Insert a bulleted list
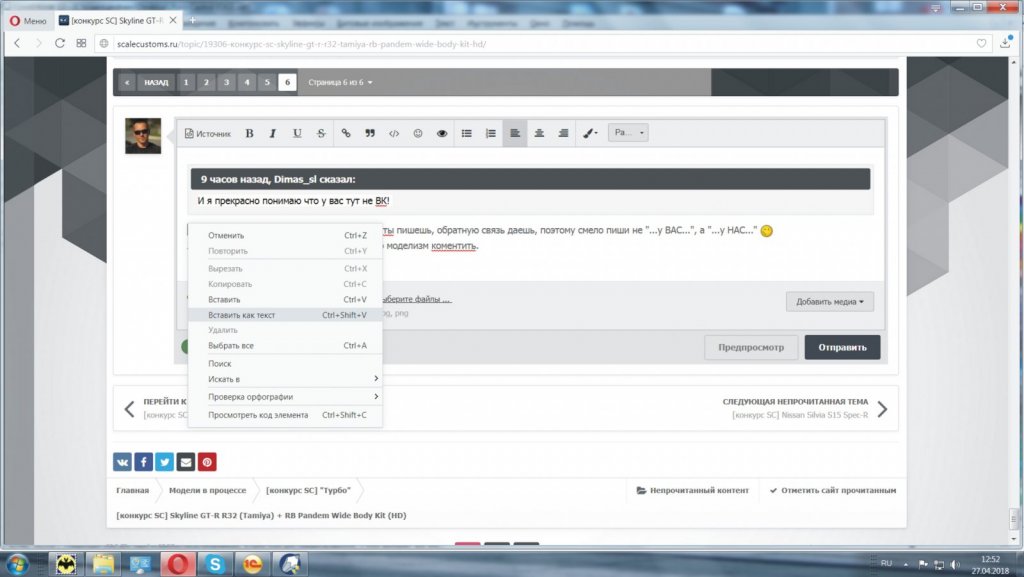Viewport: 1024px width, 577px height. 466,133
